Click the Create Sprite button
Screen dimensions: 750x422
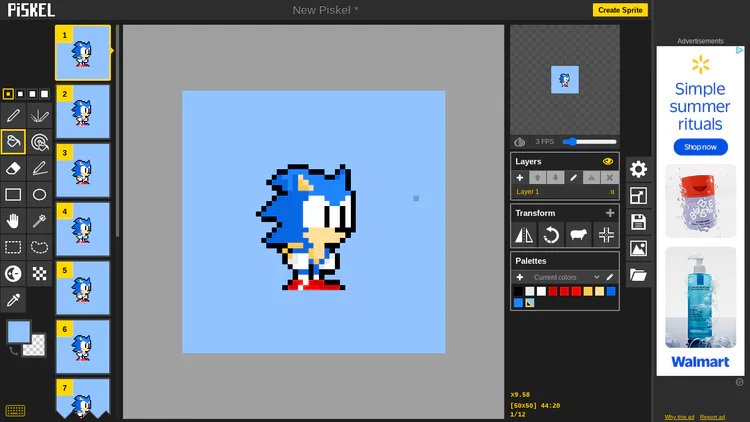click(x=620, y=10)
